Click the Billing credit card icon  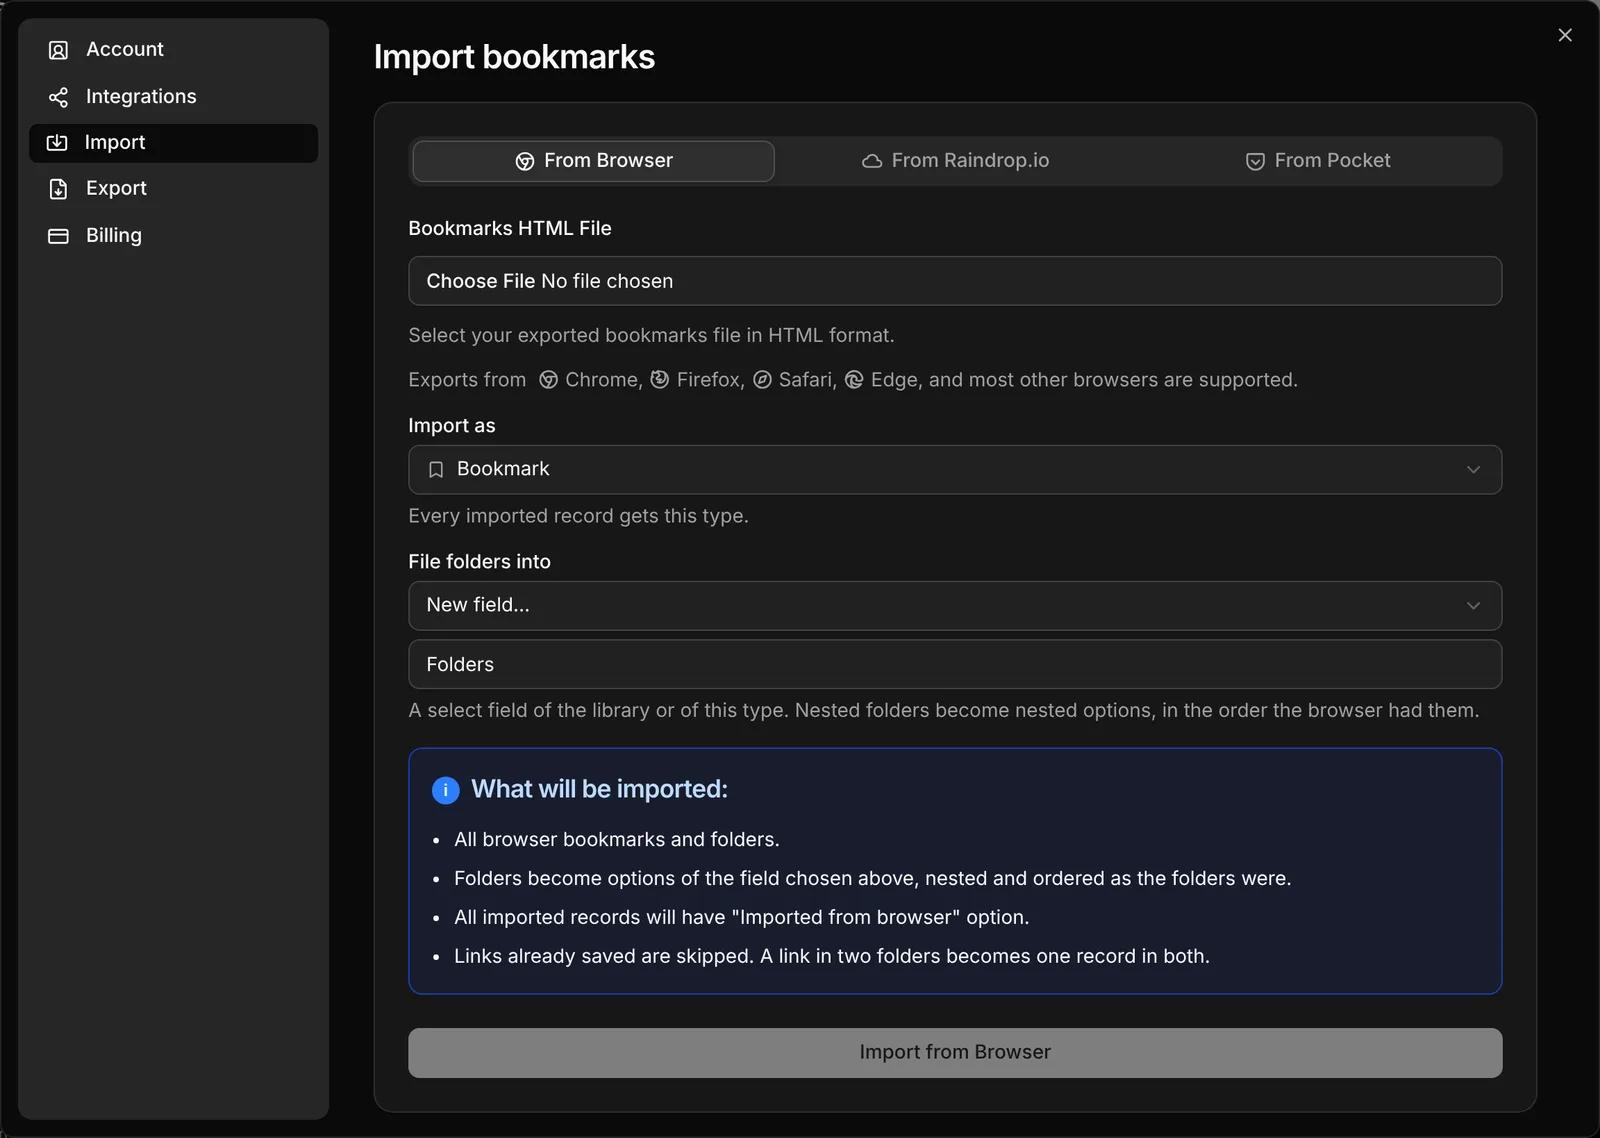pos(58,236)
